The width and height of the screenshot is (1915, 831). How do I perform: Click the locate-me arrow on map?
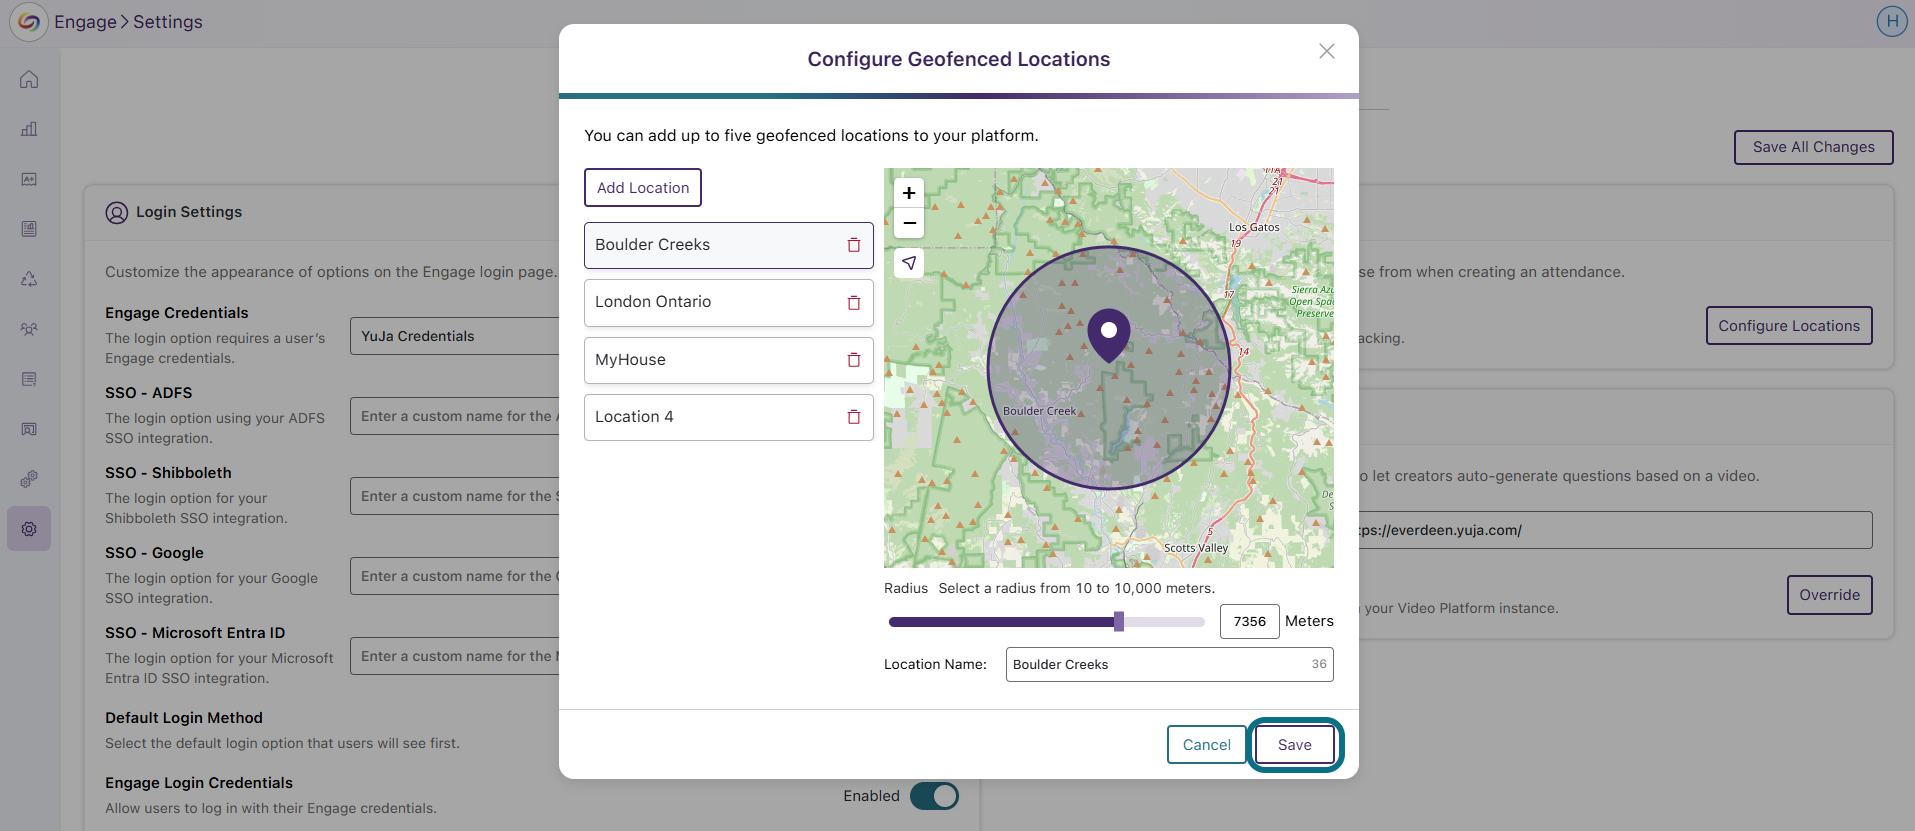pos(909,263)
